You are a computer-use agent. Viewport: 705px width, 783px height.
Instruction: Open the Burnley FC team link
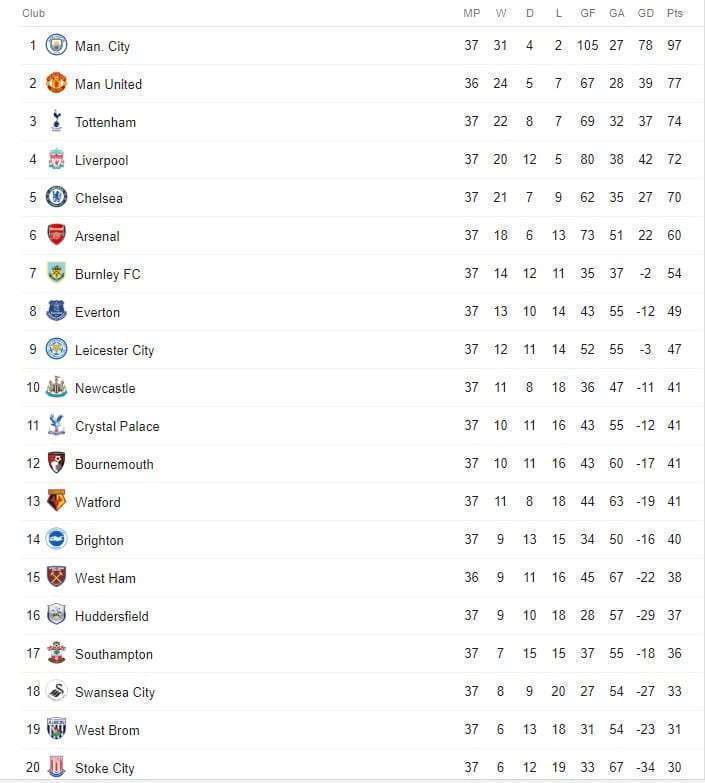pyautogui.click(x=108, y=274)
